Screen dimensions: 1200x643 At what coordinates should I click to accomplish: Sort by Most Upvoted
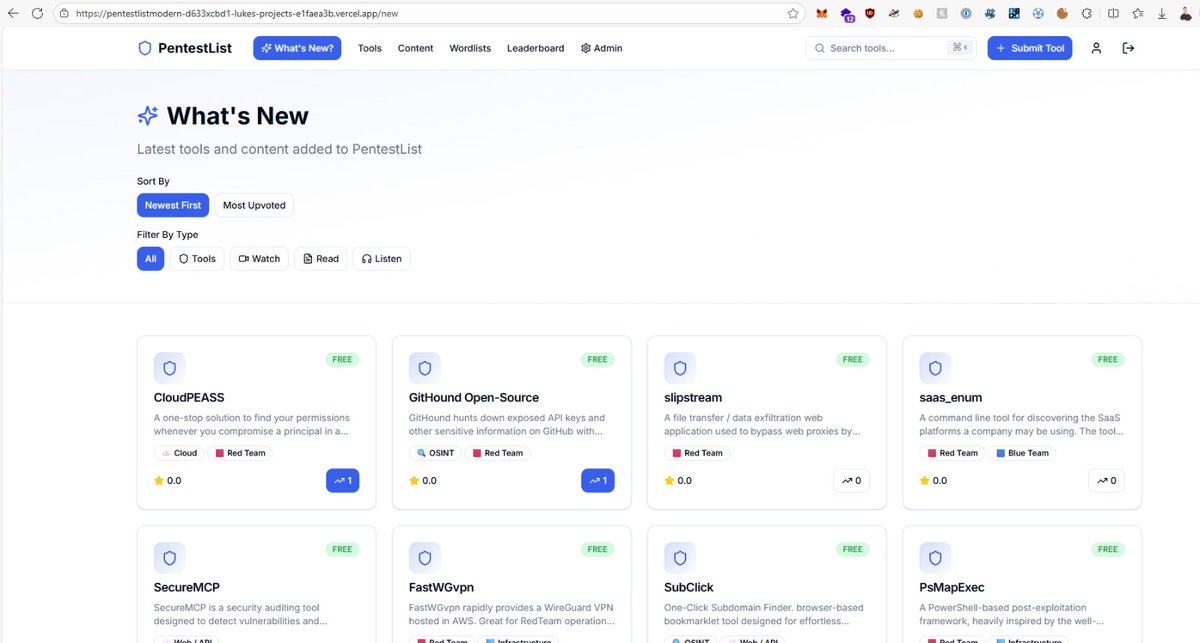[x=254, y=205]
